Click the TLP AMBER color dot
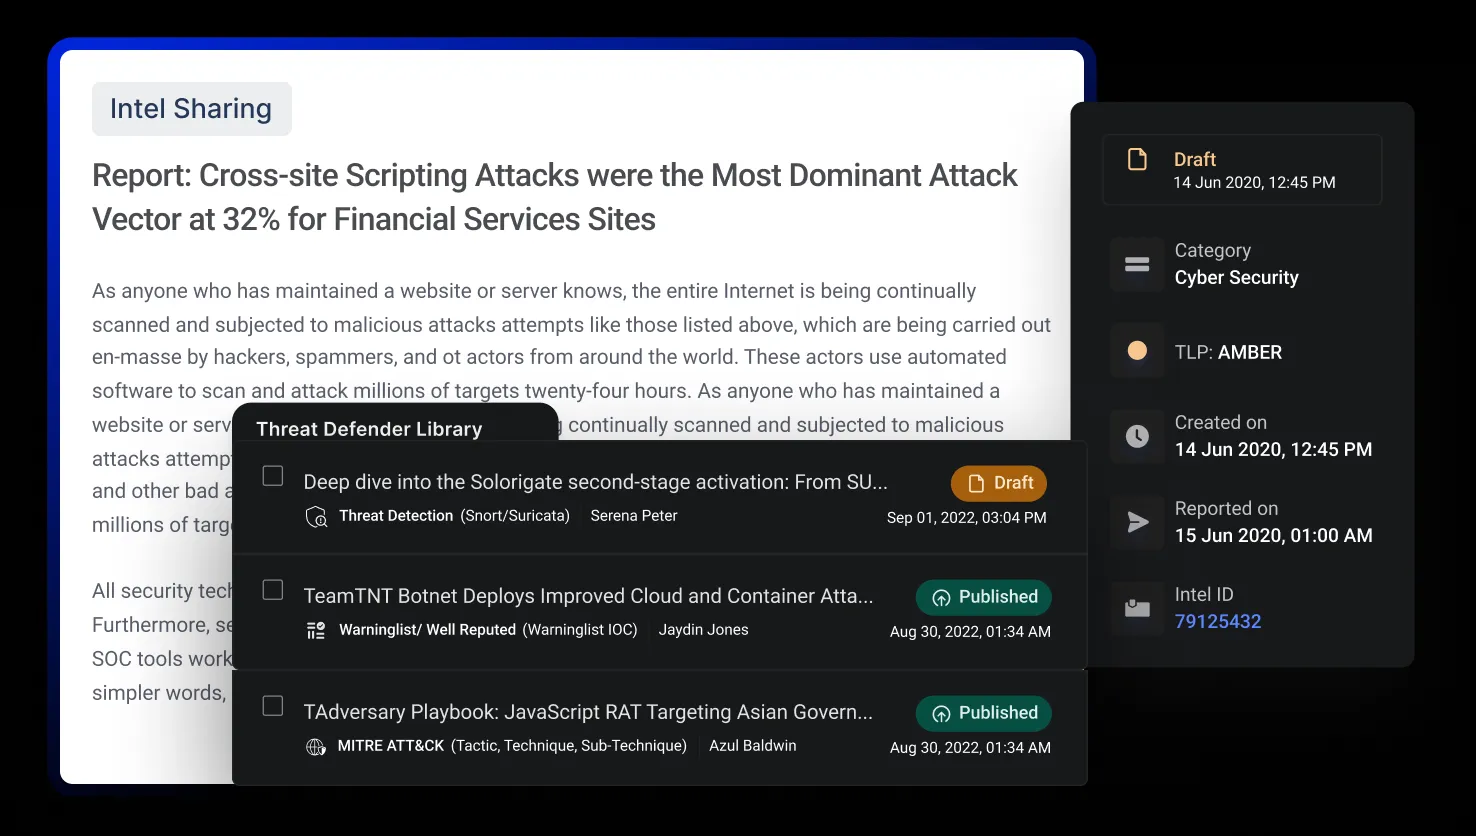The height and width of the screenshot is (836, 1476). coord(1137,351)
